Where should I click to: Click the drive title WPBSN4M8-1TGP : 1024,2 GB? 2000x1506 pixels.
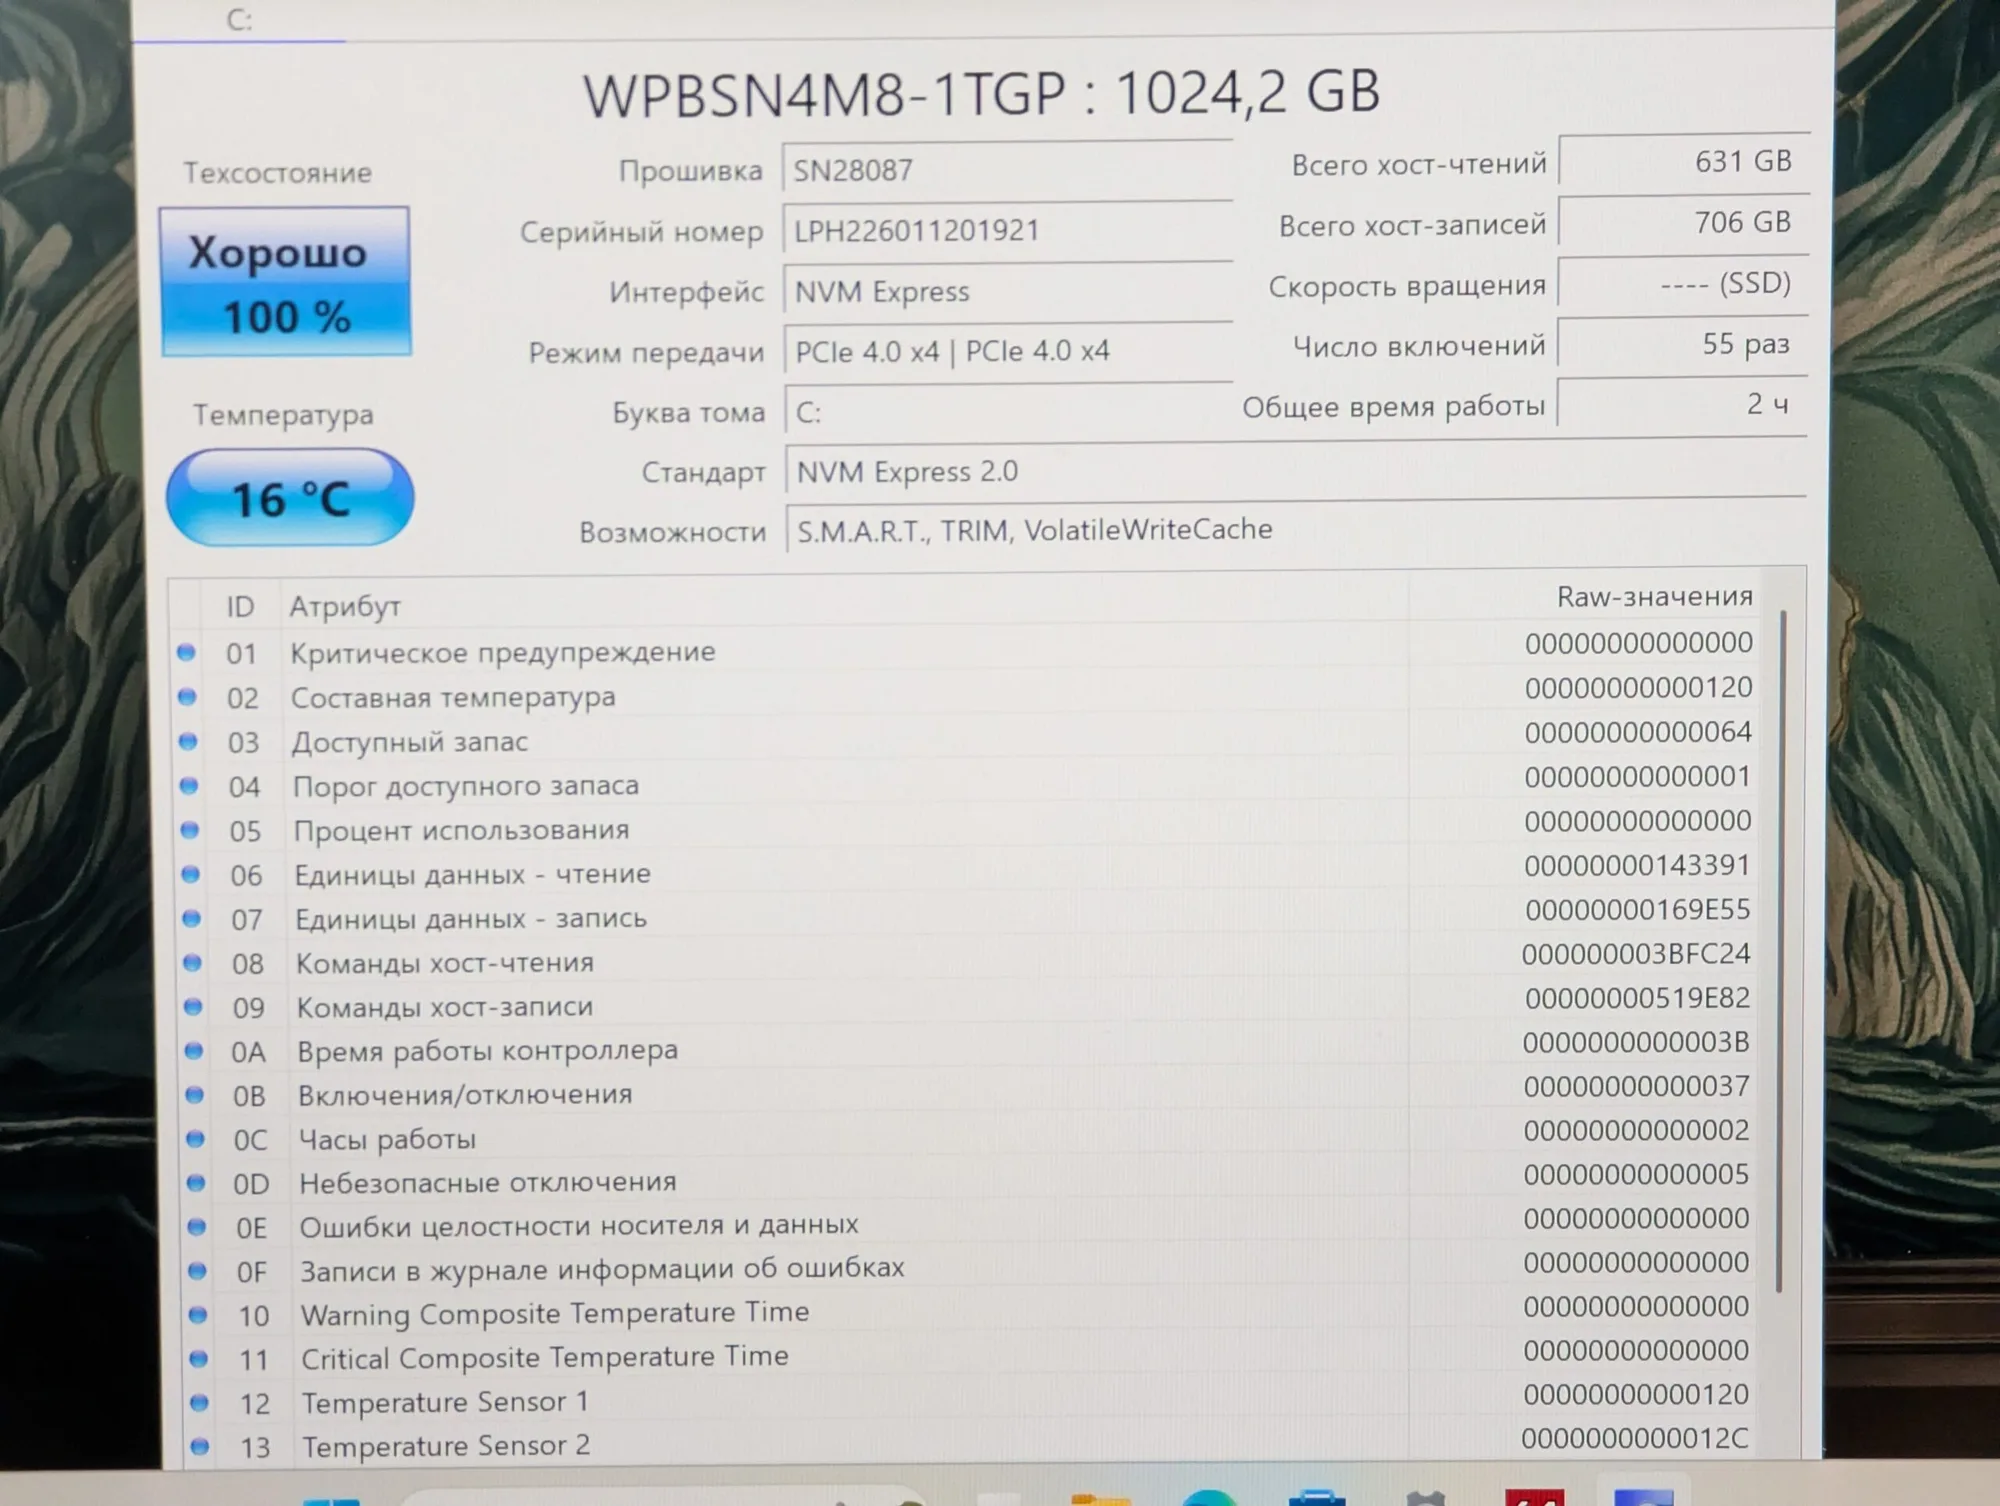point(981,93)
